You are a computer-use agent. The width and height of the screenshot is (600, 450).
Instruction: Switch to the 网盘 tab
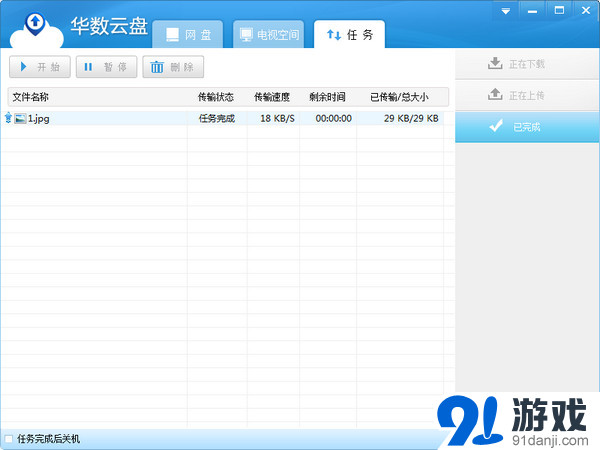click(188, 34)
